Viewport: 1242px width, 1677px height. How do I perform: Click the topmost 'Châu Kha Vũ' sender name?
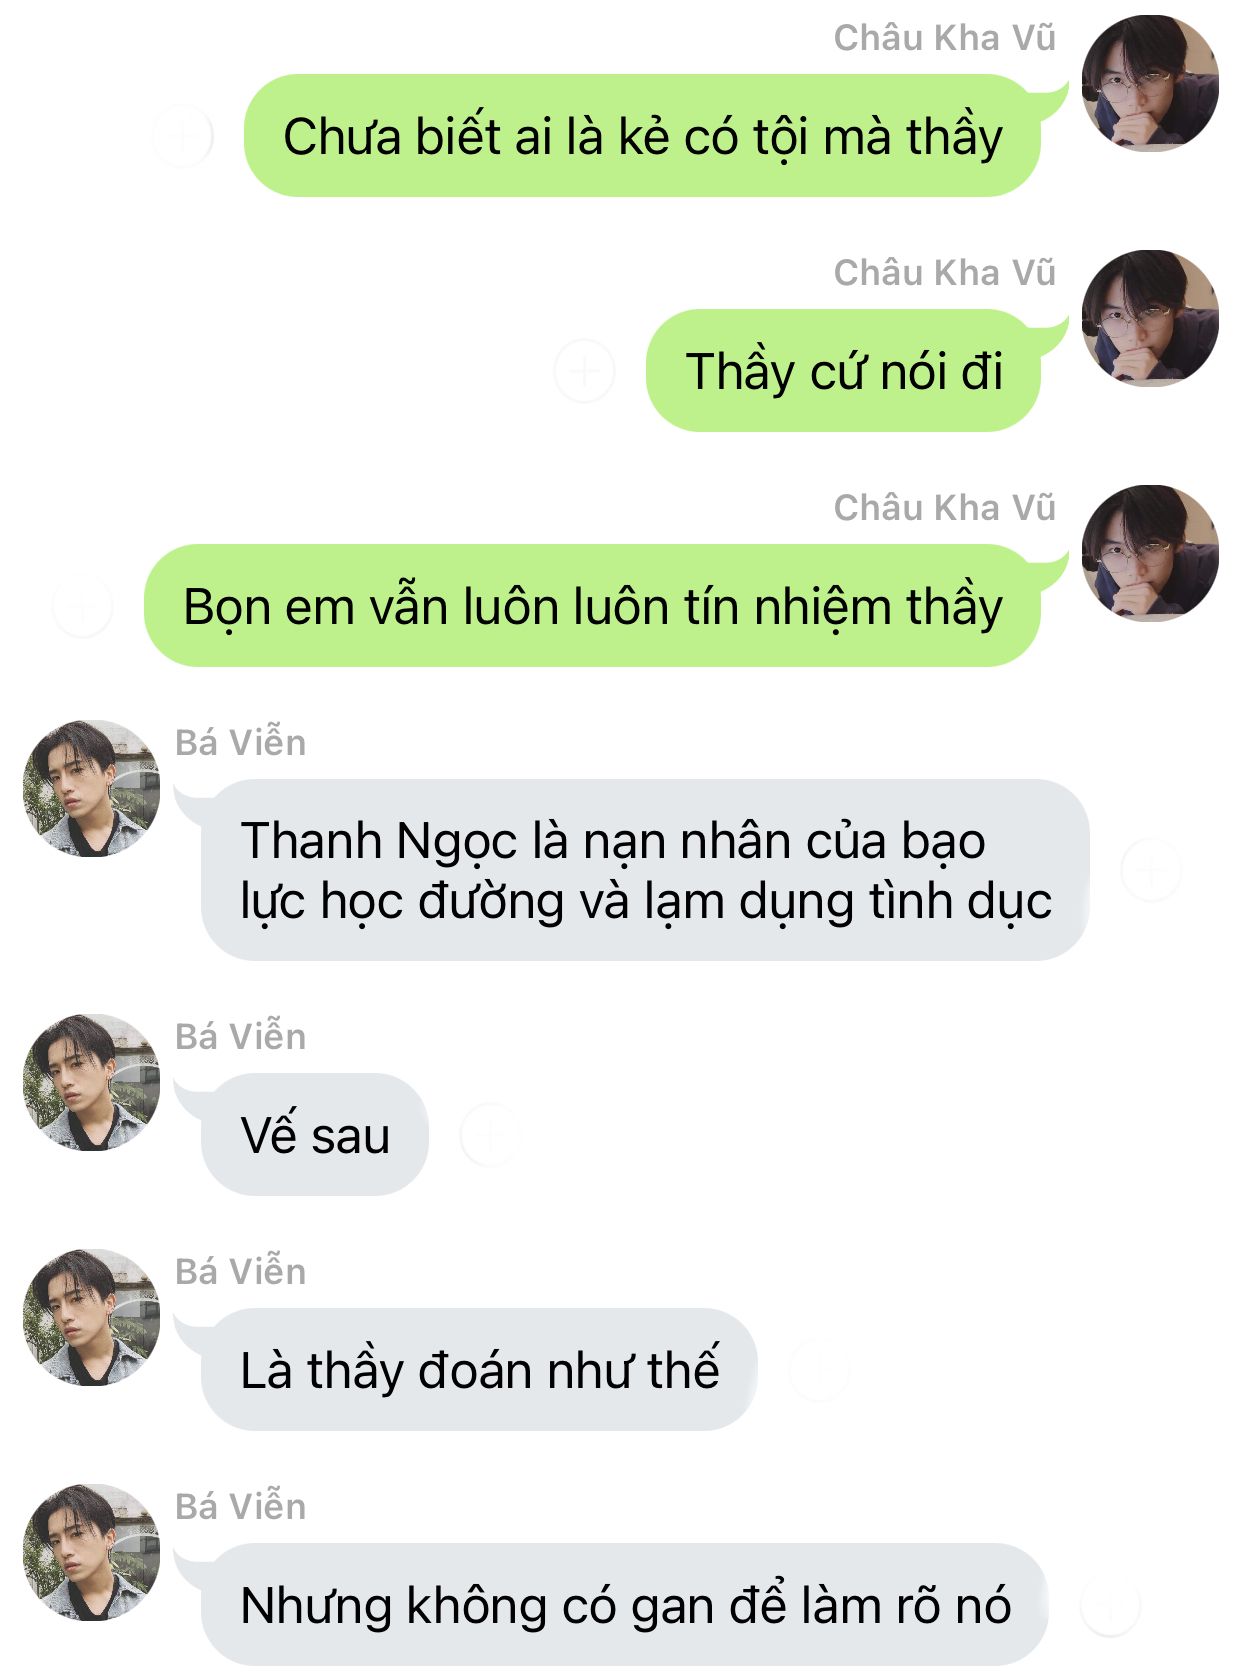tap(945, 38)
